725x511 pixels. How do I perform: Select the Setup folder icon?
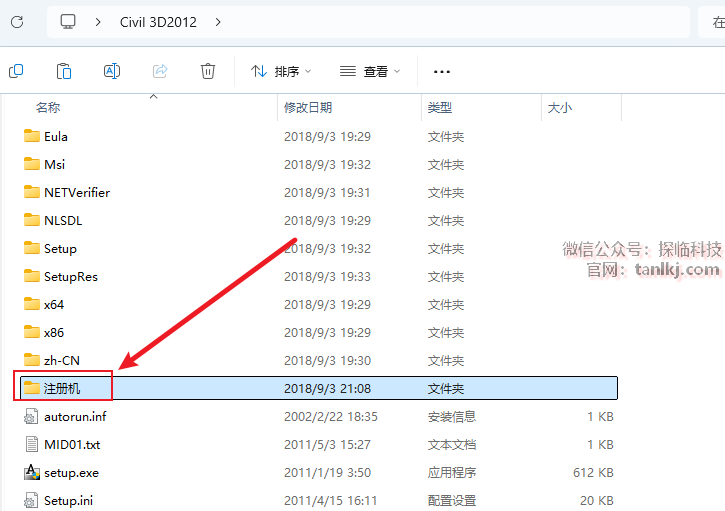click(31, 248)
